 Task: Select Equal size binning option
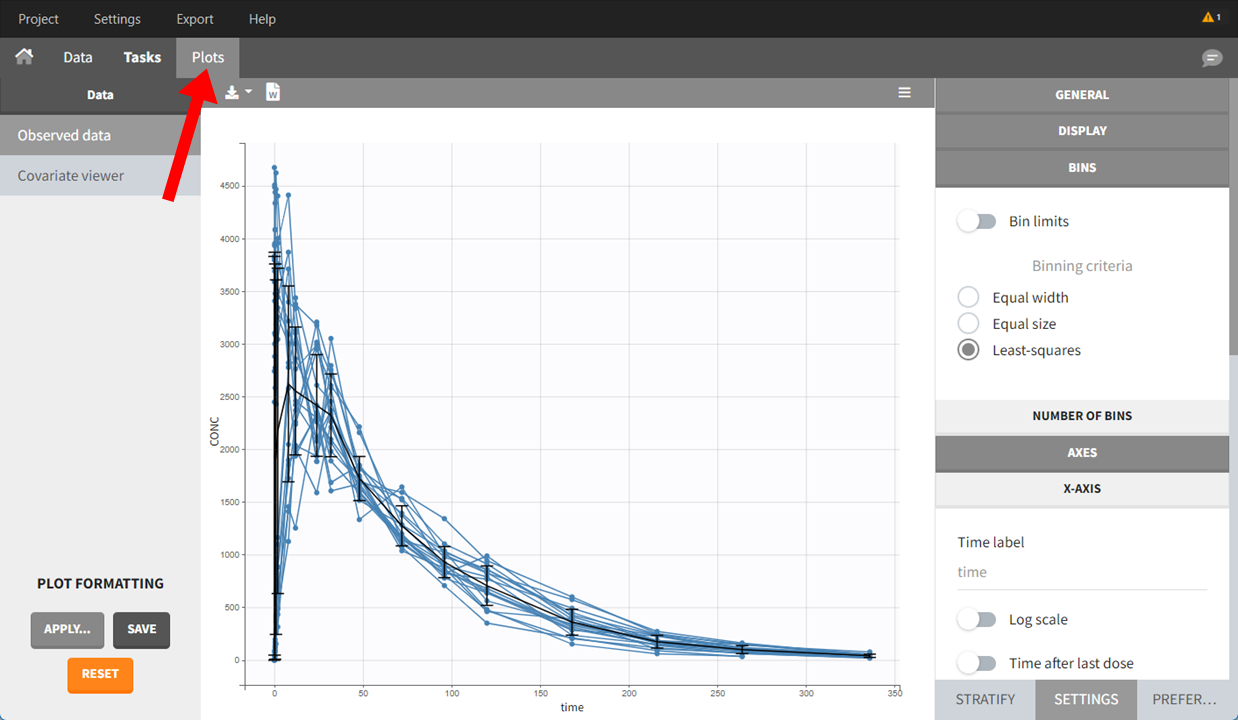[x=968, y=324]
